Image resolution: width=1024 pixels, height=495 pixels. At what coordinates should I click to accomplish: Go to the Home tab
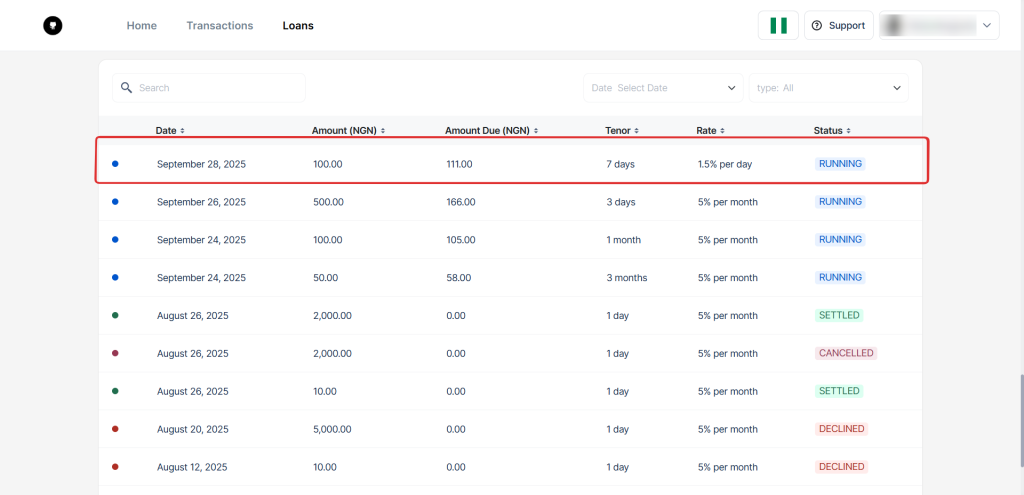[x=141, y=26]
